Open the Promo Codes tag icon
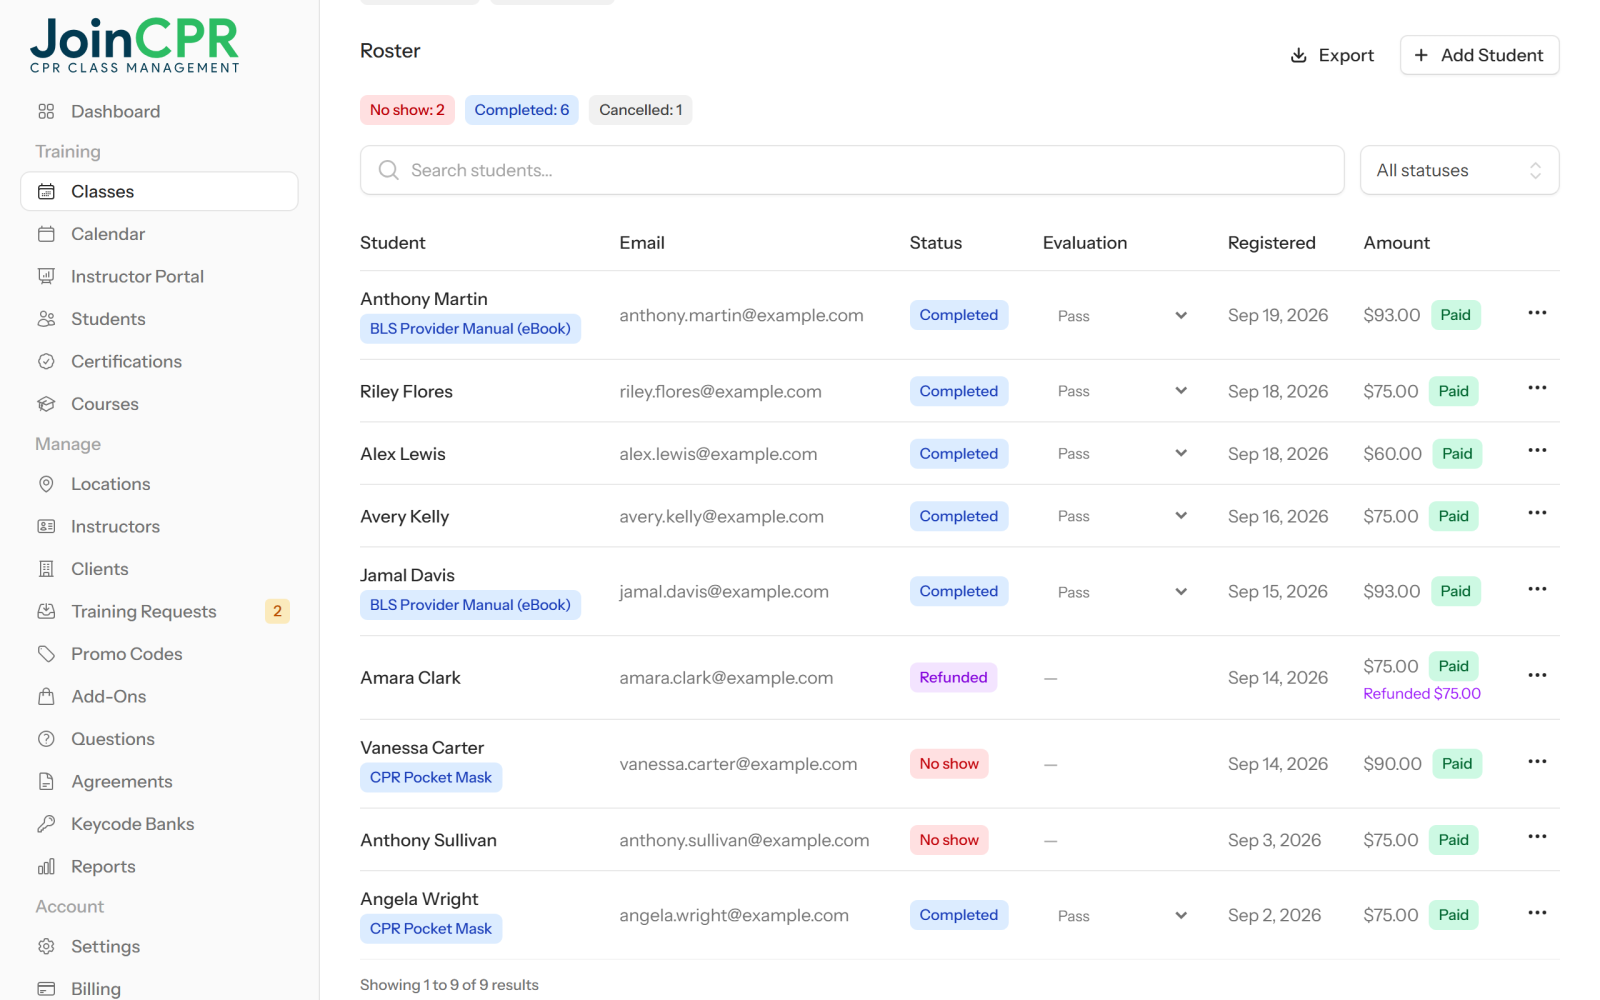Viewport: 1600px width, 1000px height. tap(46, 654)
